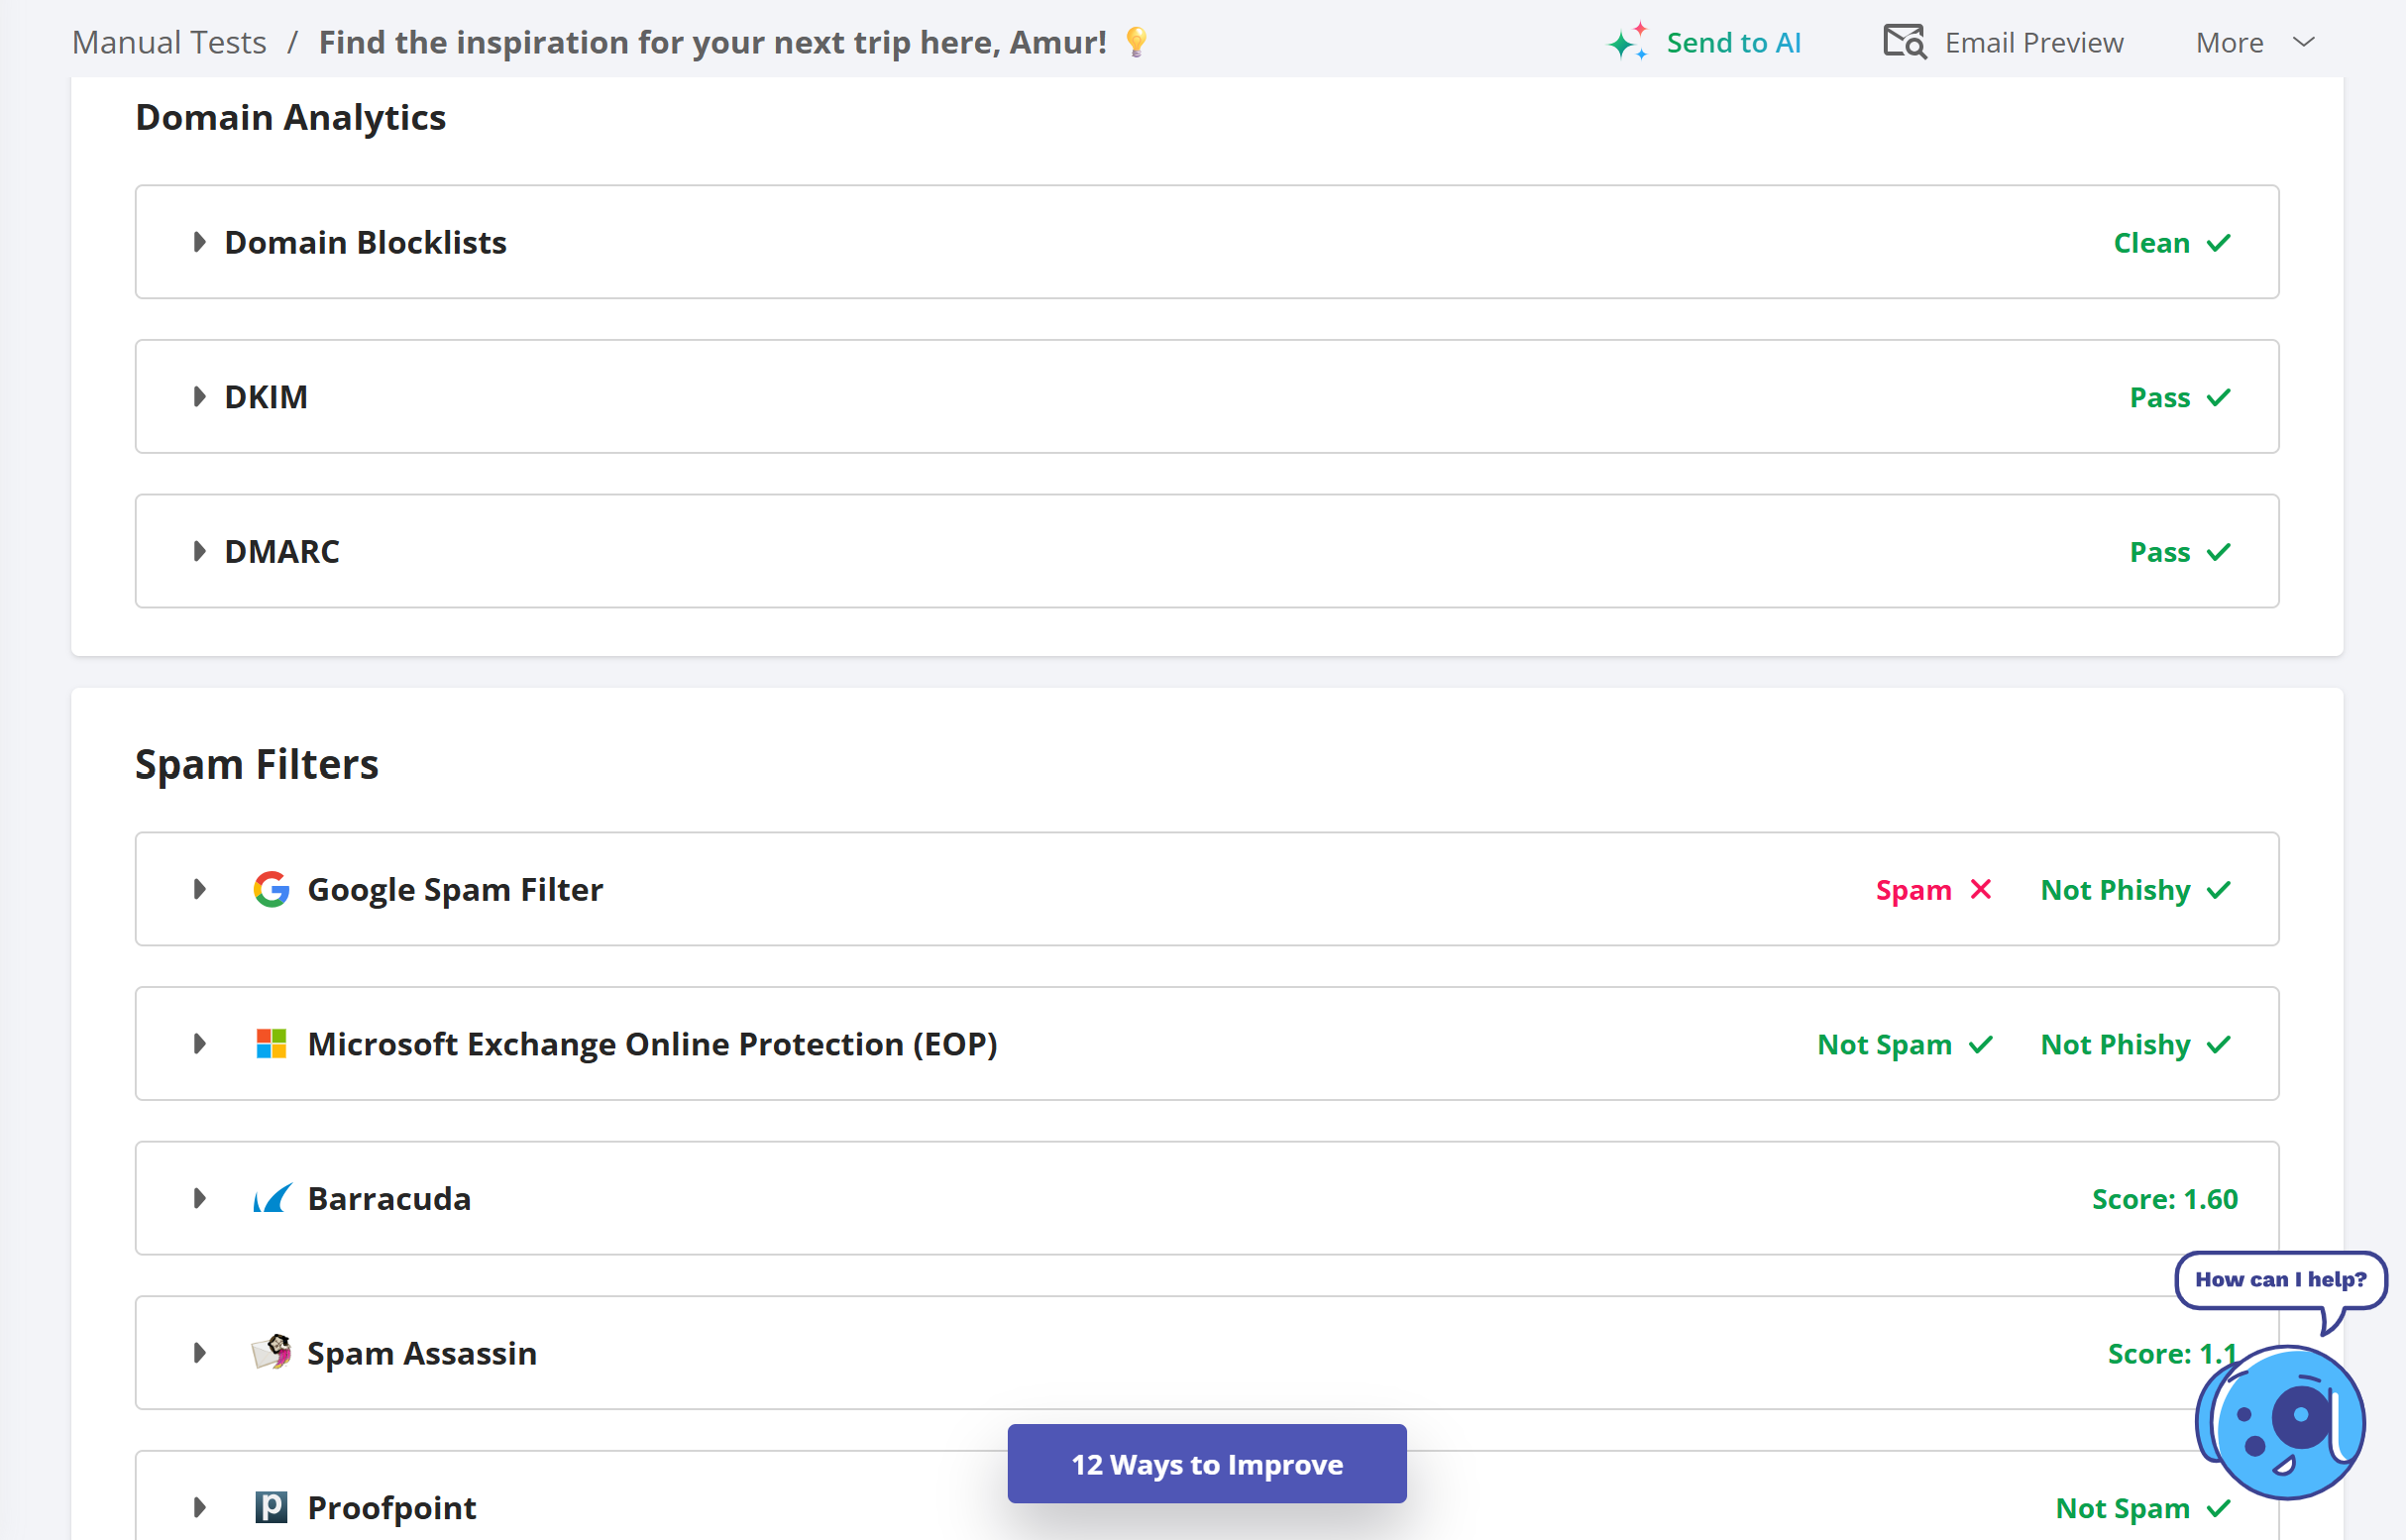Click the Send to AI link
The width and height of the screenshot is (2406, 1540).
1733,42
